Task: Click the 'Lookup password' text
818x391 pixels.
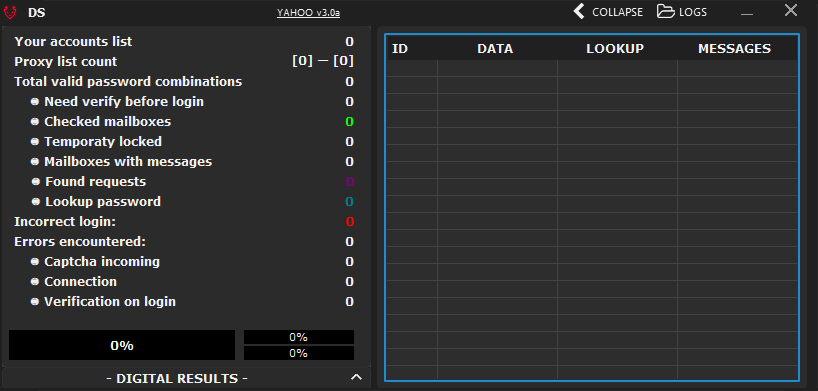Action: coord(103,202)
